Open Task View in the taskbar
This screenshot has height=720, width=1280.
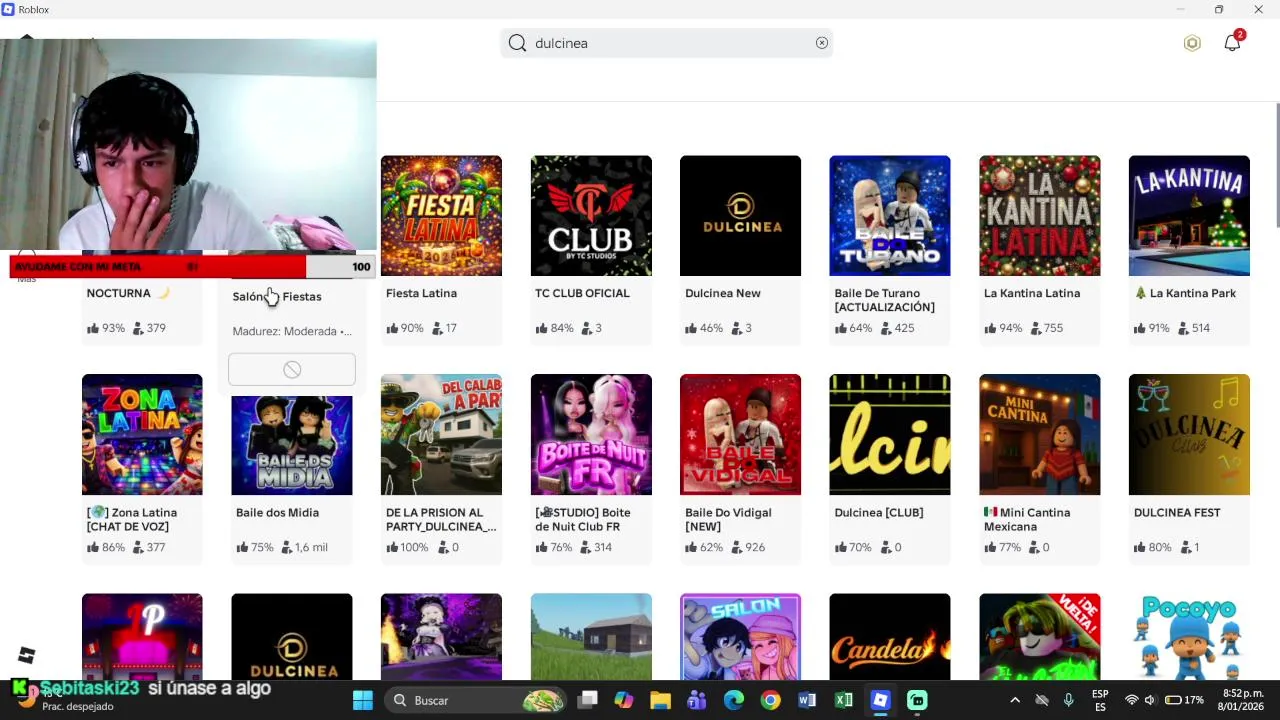pos(587,700)
